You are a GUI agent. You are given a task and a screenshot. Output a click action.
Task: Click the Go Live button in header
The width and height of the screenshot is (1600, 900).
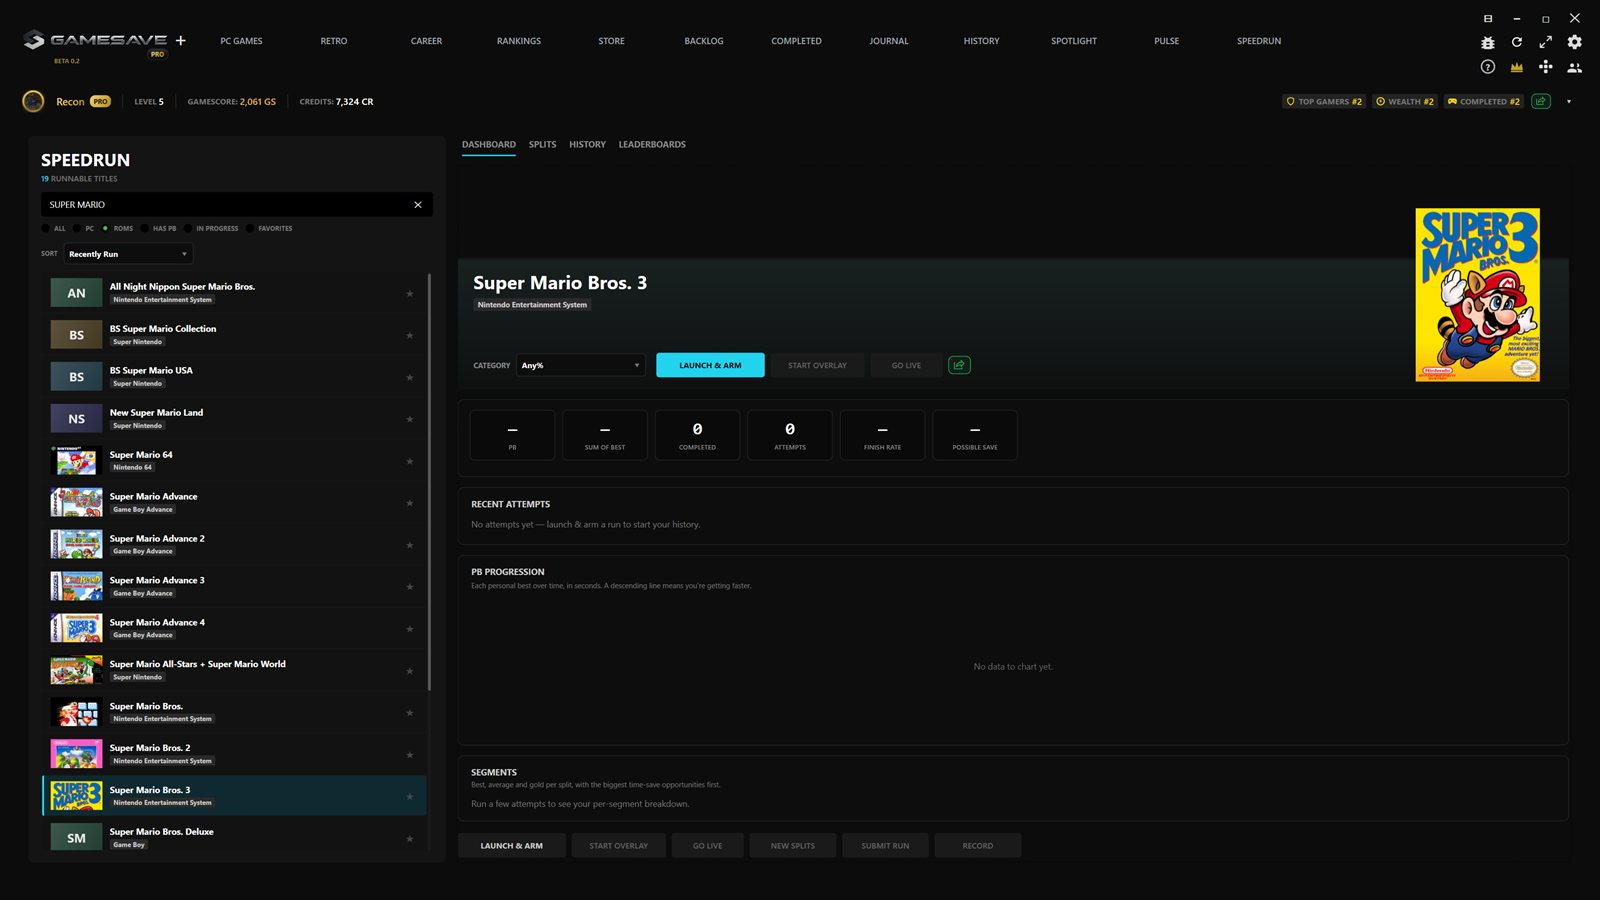point(906,365)
